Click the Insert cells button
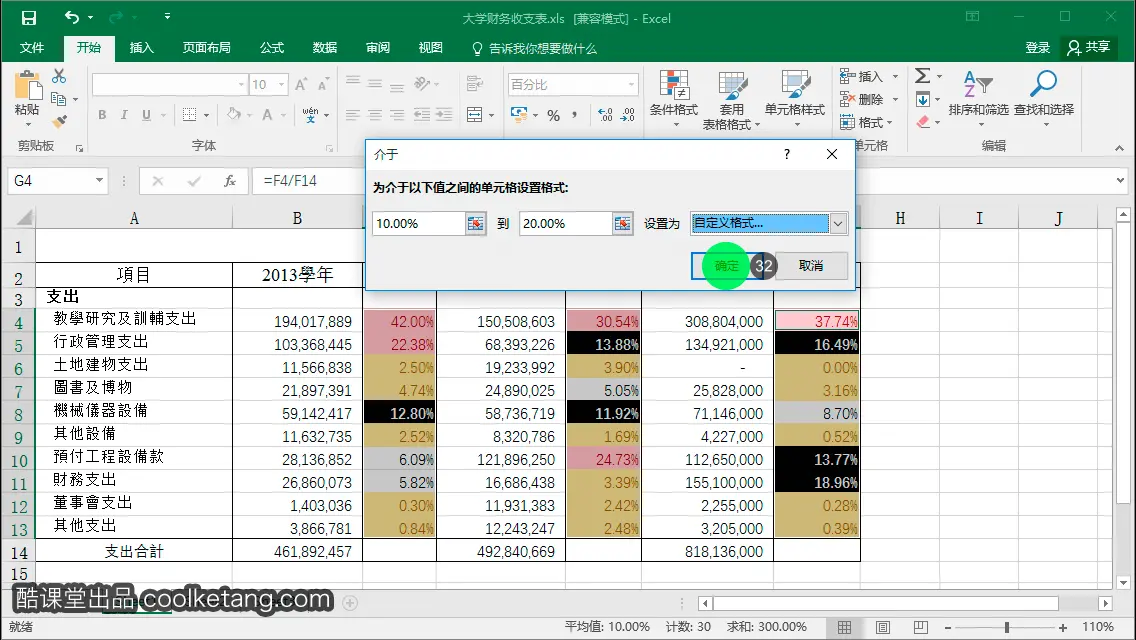Viewport: 1136px width, 640px height. [x=862, y=76]
